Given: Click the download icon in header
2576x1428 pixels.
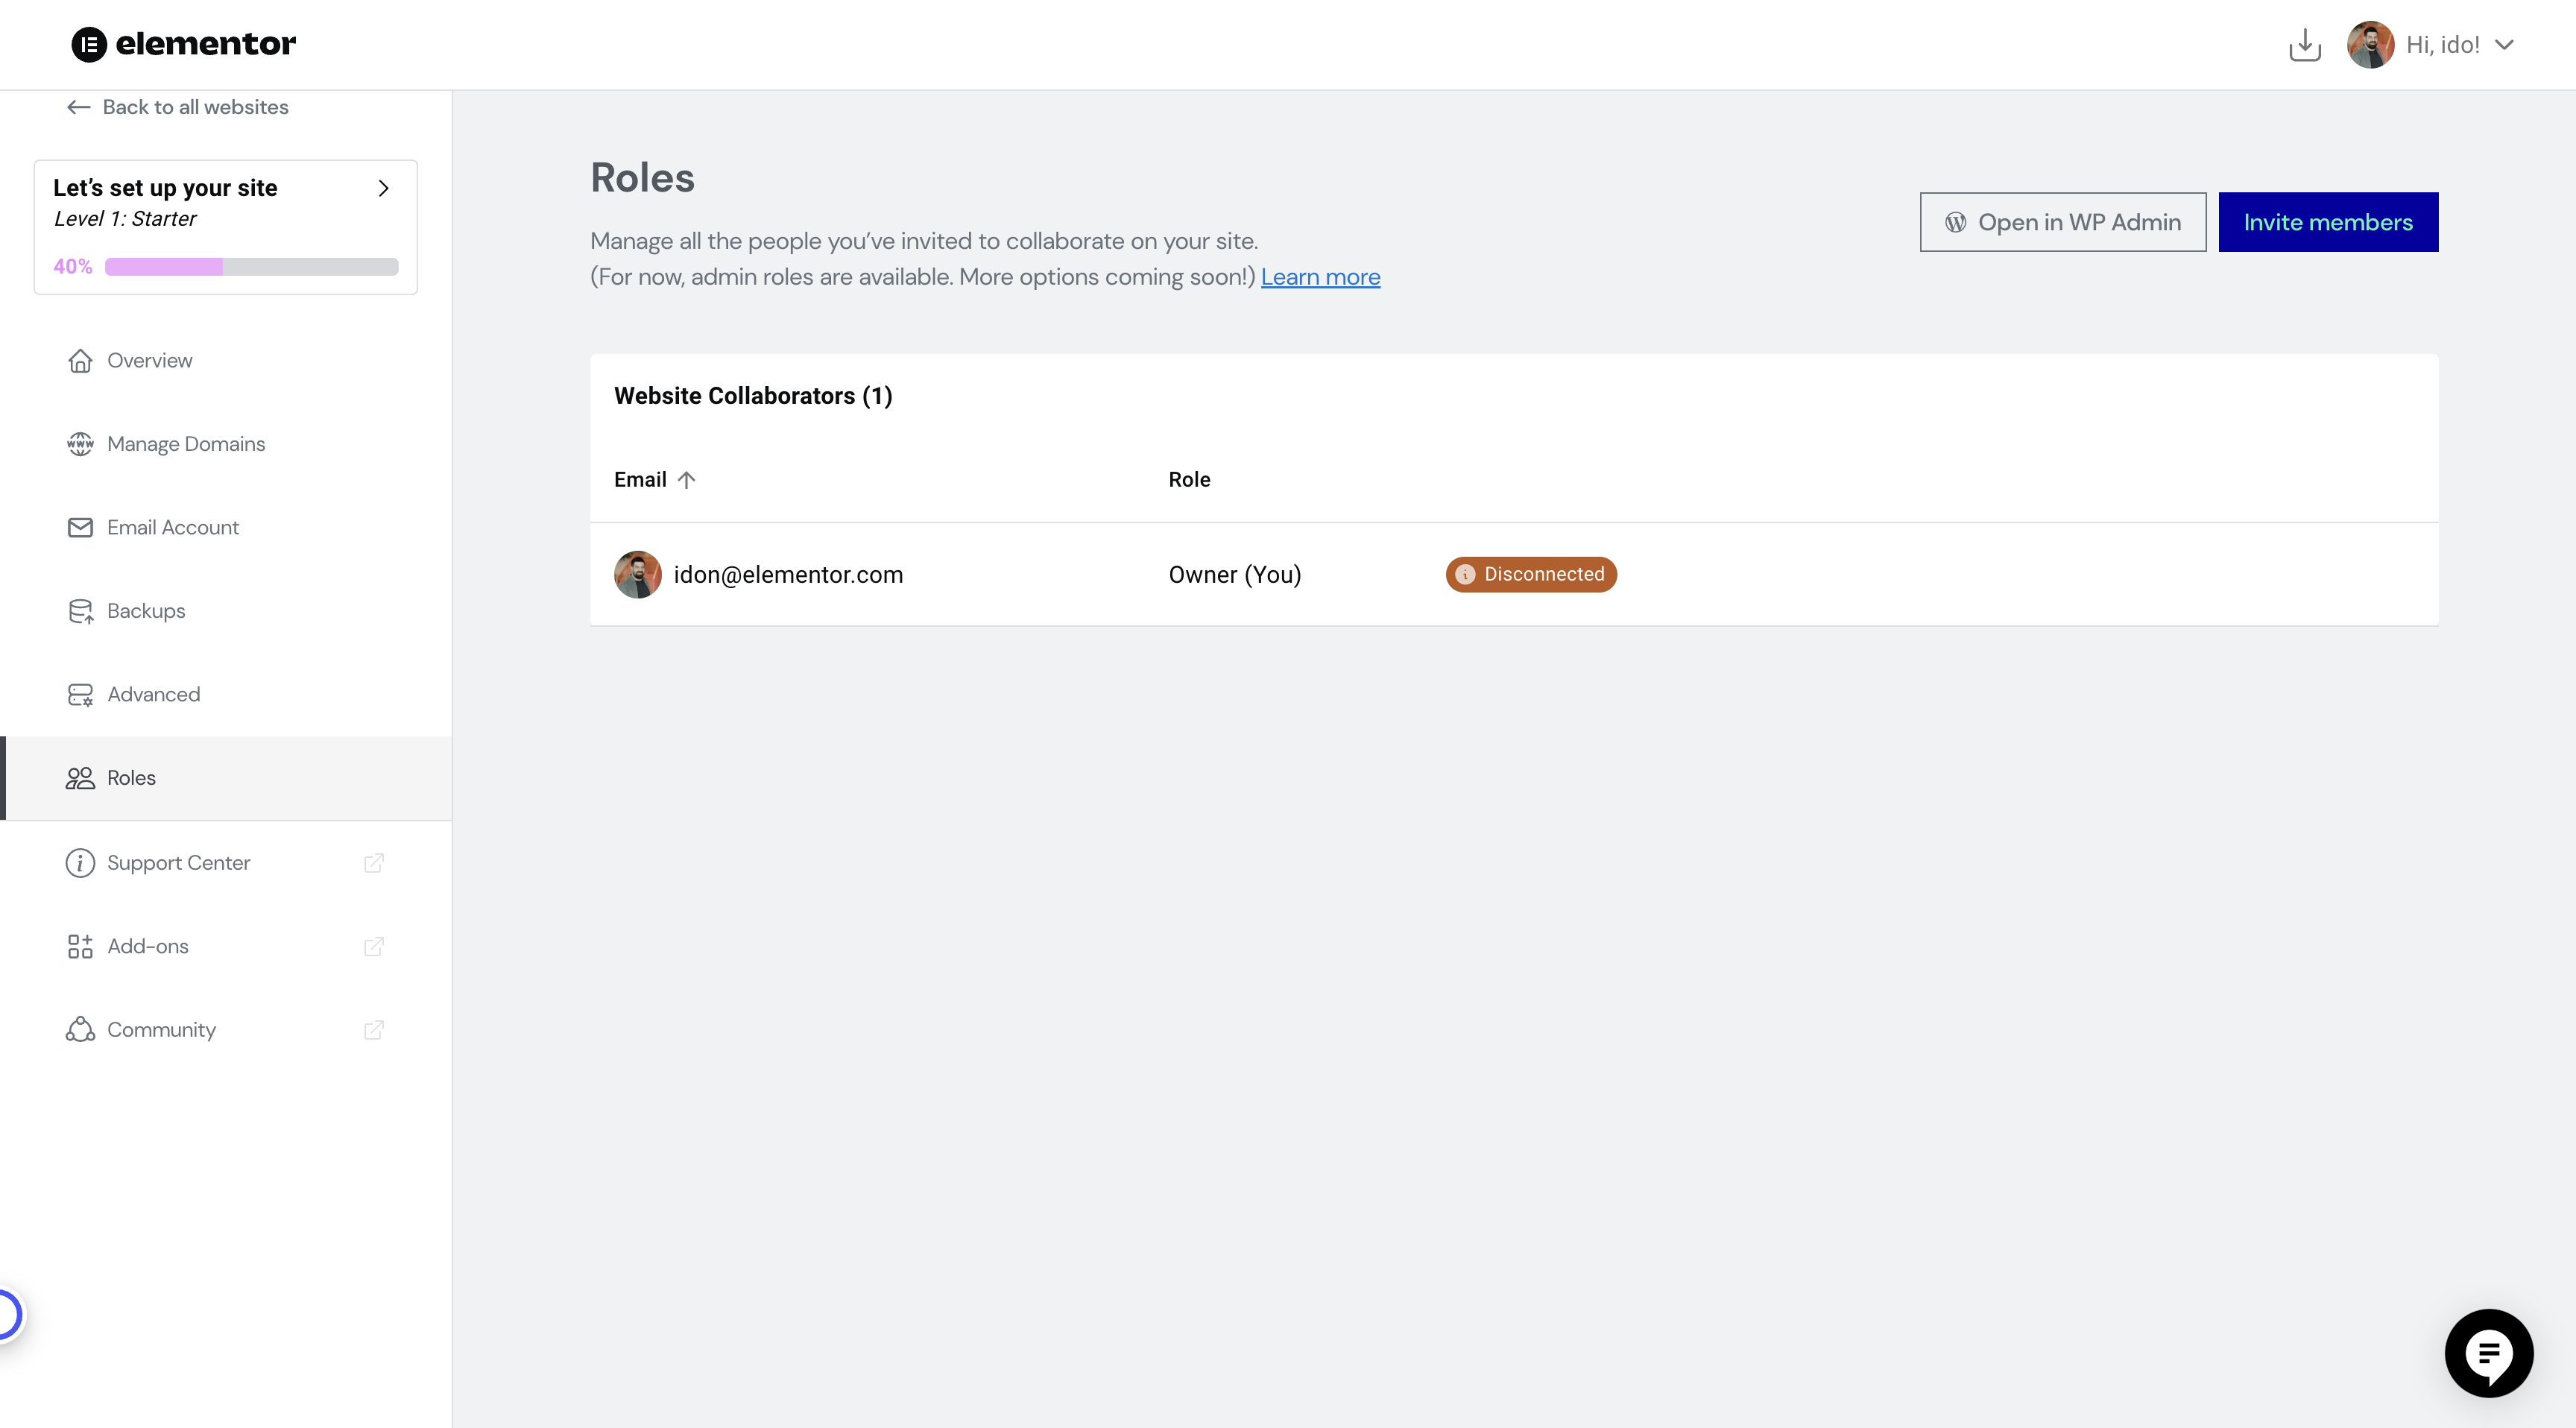Looking at the screenshot, I should [2304, 44].
